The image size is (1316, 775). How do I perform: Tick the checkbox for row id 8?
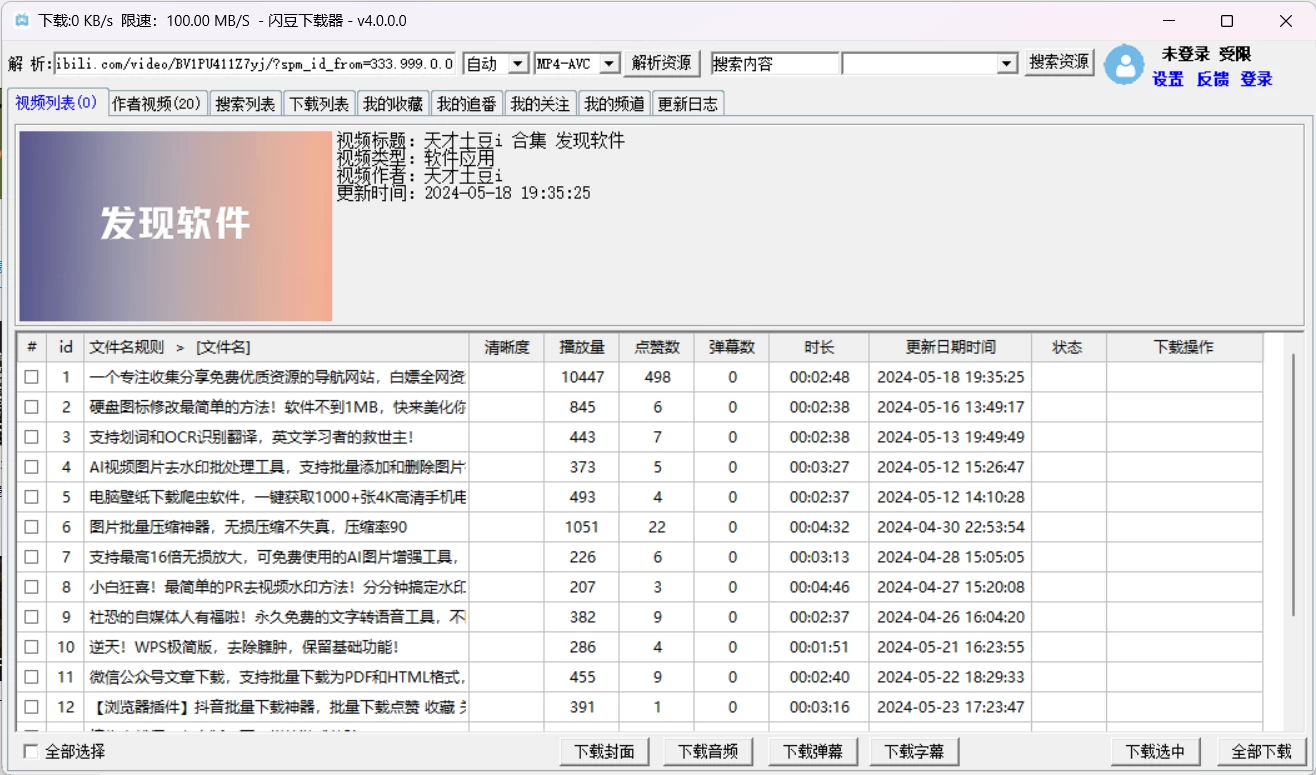(32, 587)
